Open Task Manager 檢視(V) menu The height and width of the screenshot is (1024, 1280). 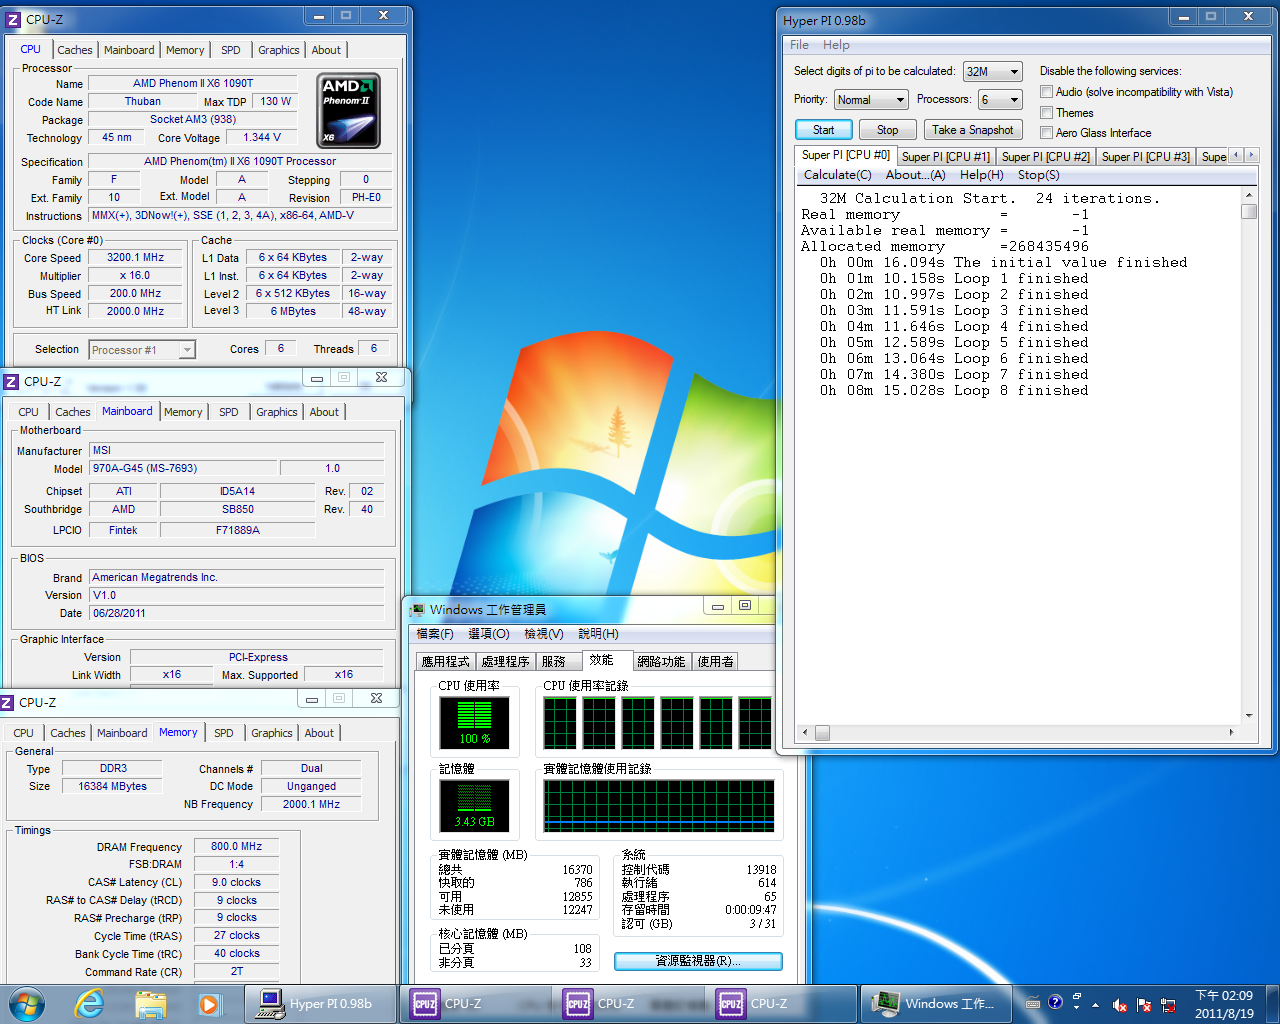[x=544, y=634]
